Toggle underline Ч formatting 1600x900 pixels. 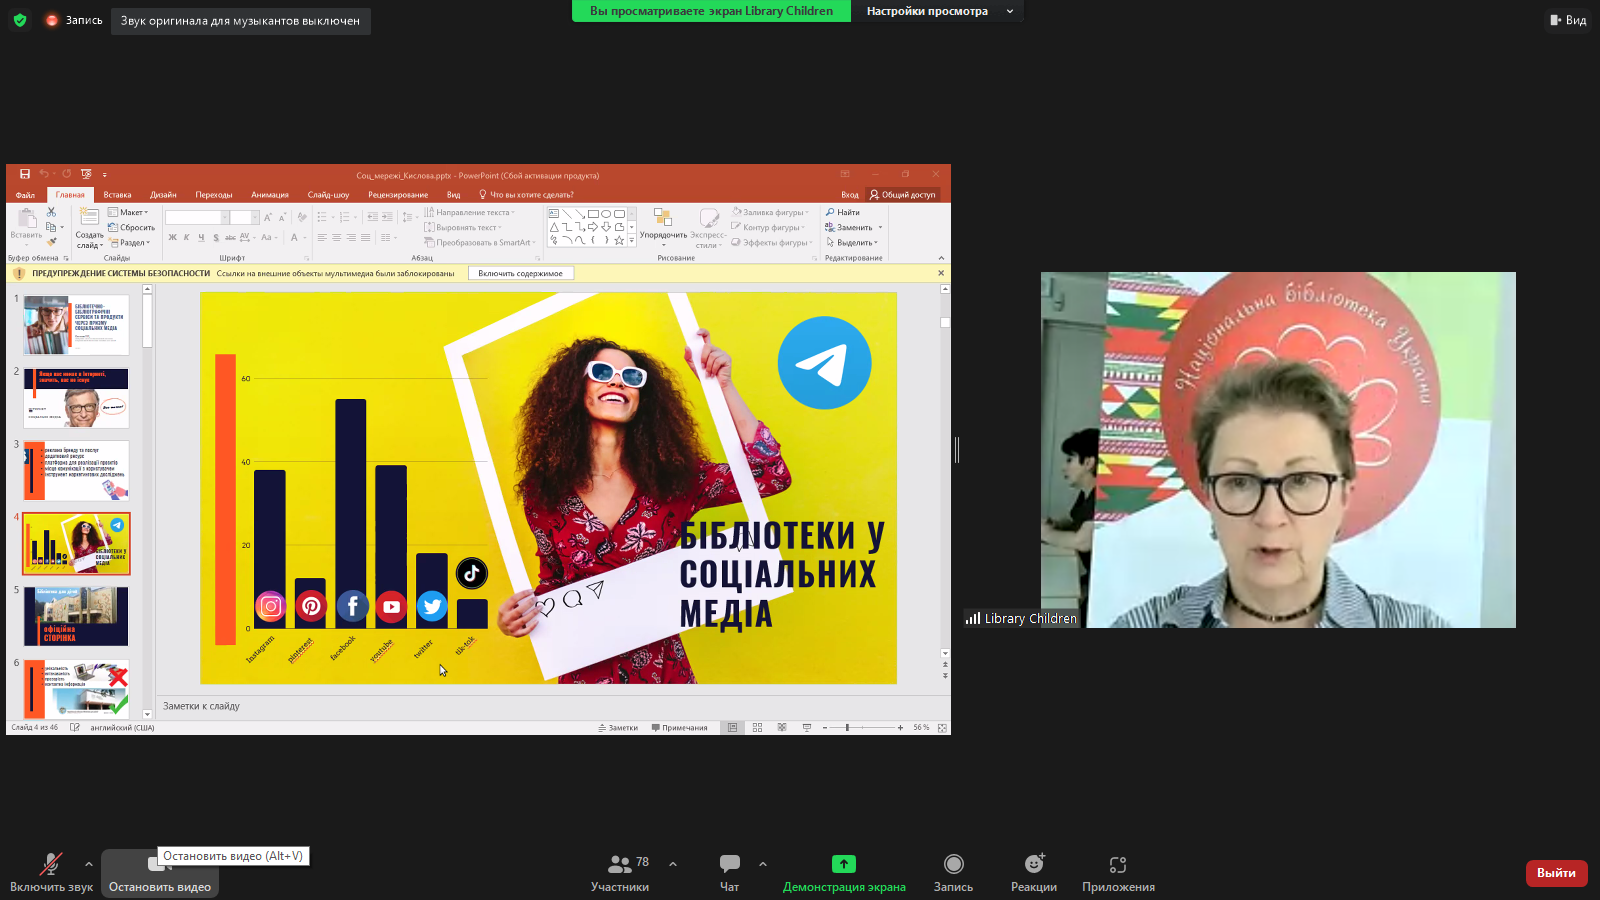click(x=201, y=238)
